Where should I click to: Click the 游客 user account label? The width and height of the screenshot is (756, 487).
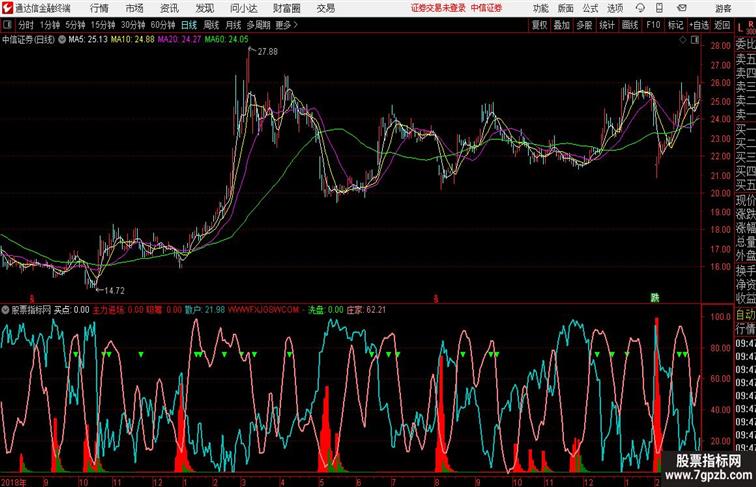click(723, 8)
